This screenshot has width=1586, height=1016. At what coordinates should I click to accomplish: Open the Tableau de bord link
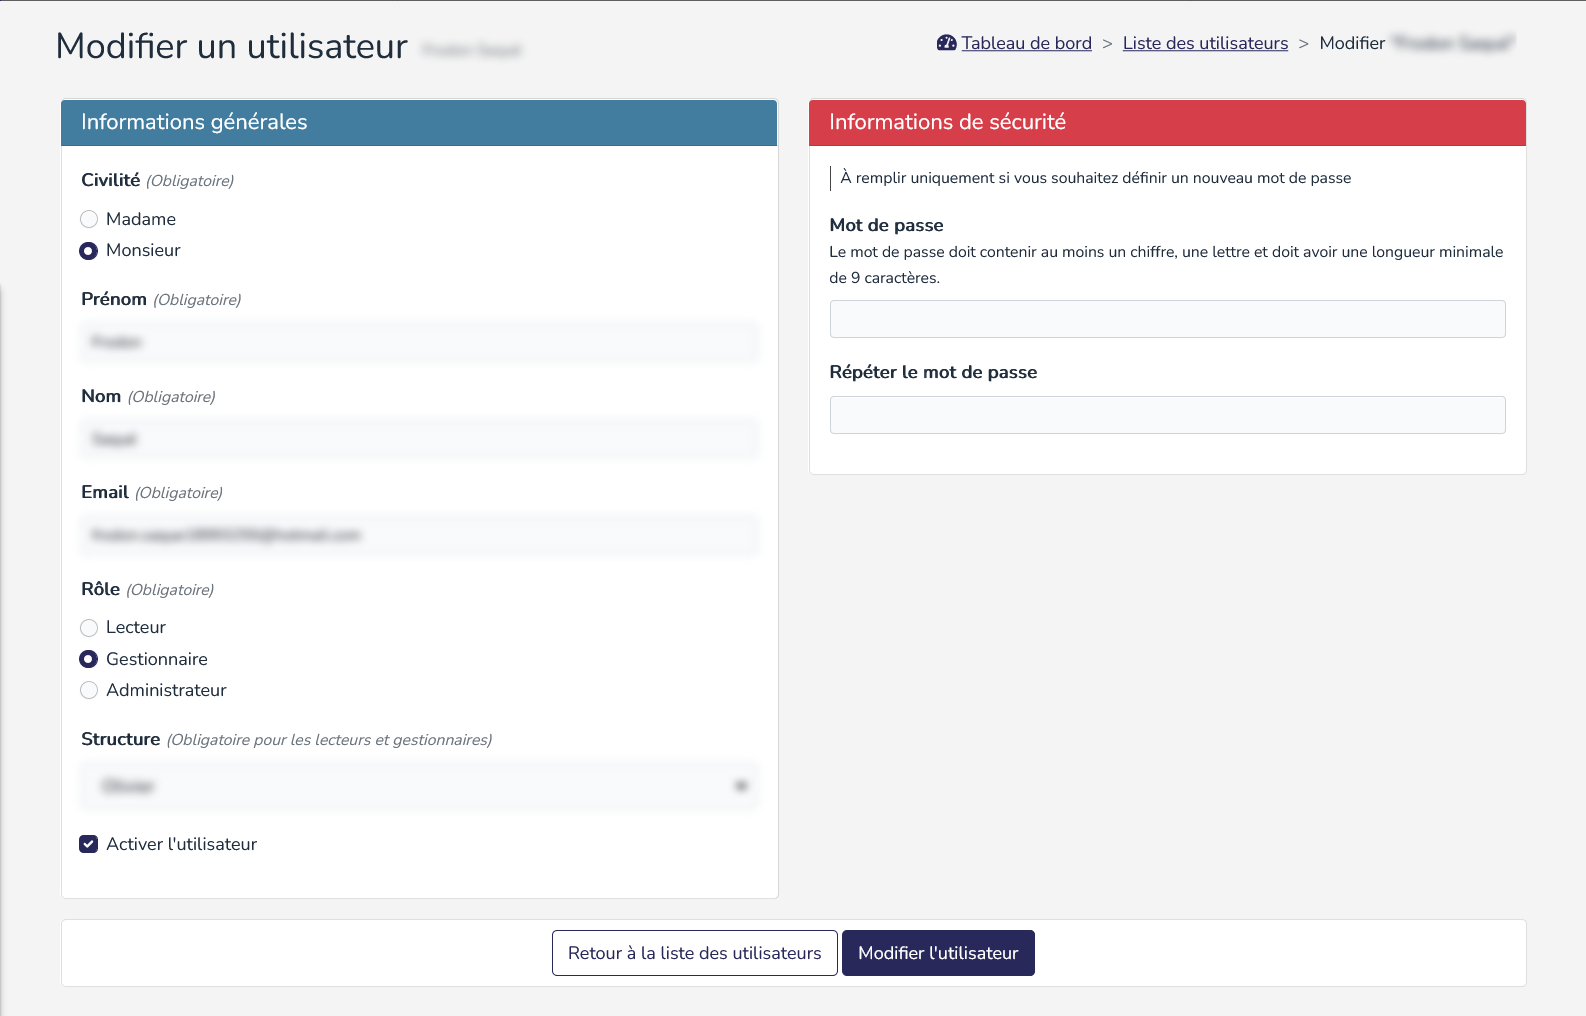[1026, 43]
